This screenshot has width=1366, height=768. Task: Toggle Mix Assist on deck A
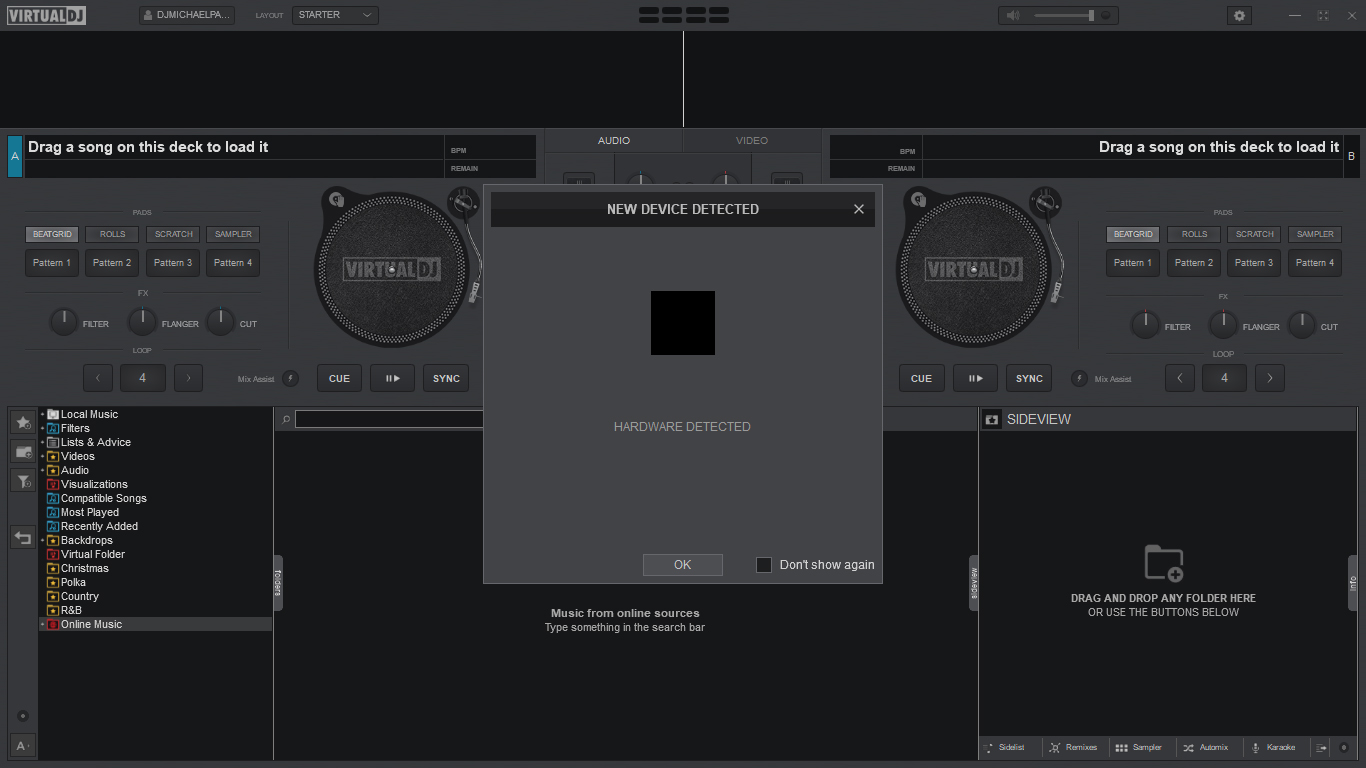(290, 378)
